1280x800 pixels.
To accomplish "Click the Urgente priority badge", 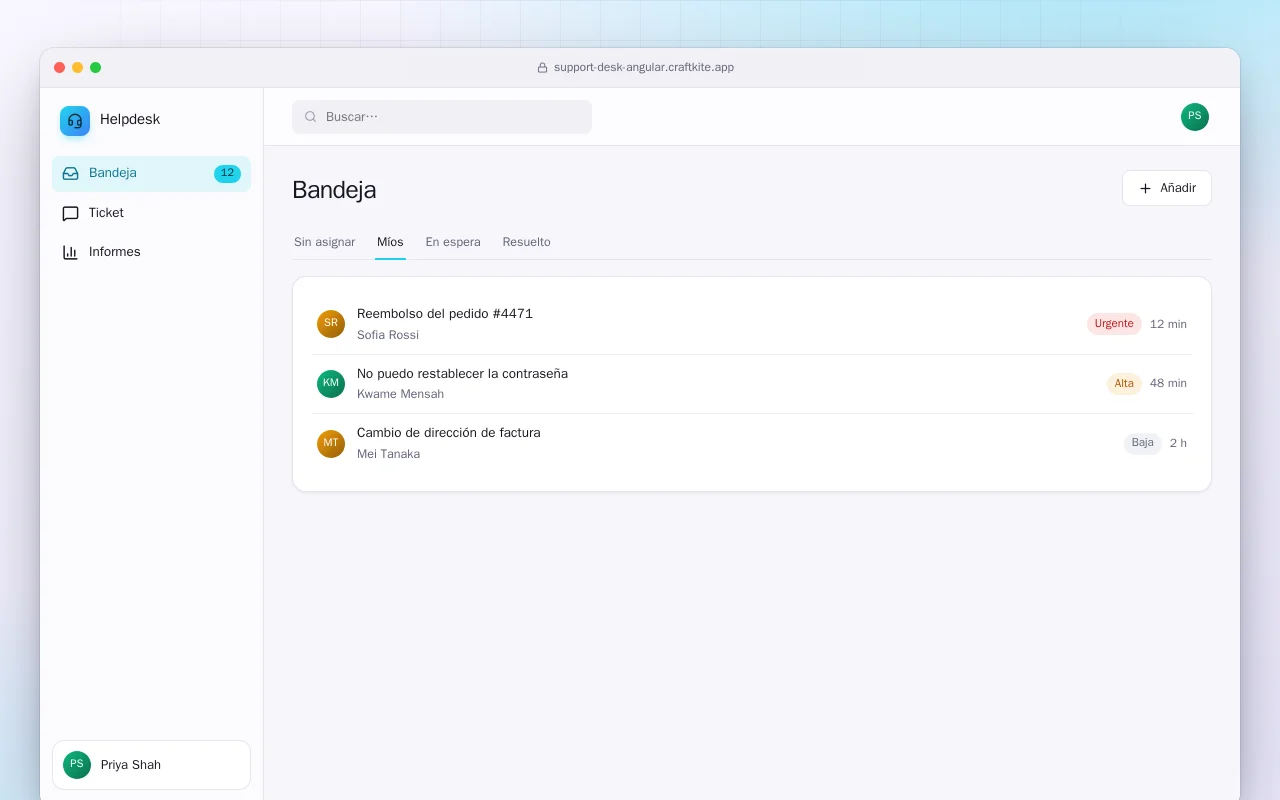I will (1114, 324).
